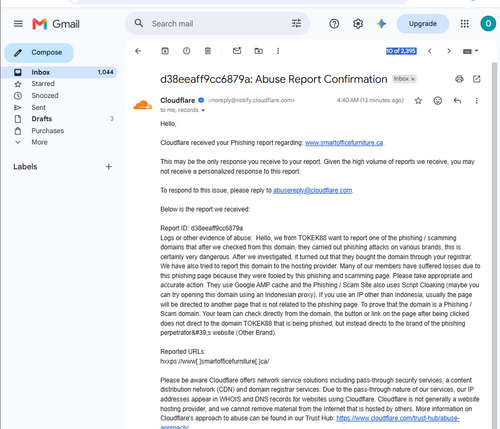Click the '4:40 AM' timestamp
This screenshot has height=429, width=500.
pos(370,100)
